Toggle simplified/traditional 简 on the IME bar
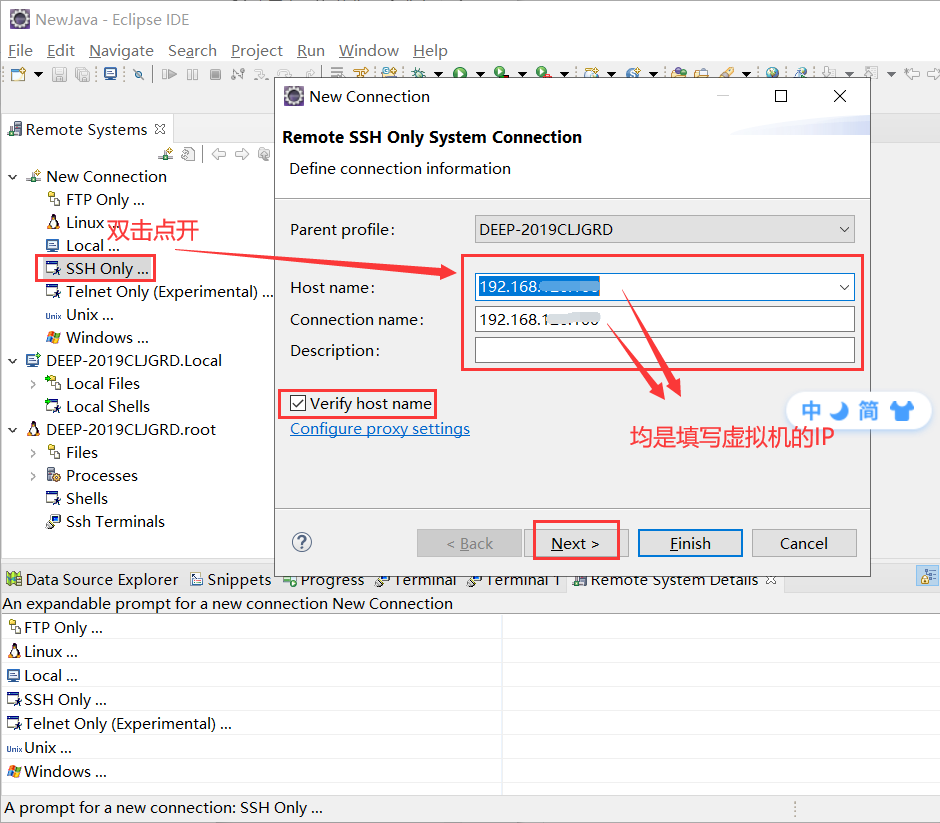The width and height of the screenshot is (940, 823). [x=869, y=411]
